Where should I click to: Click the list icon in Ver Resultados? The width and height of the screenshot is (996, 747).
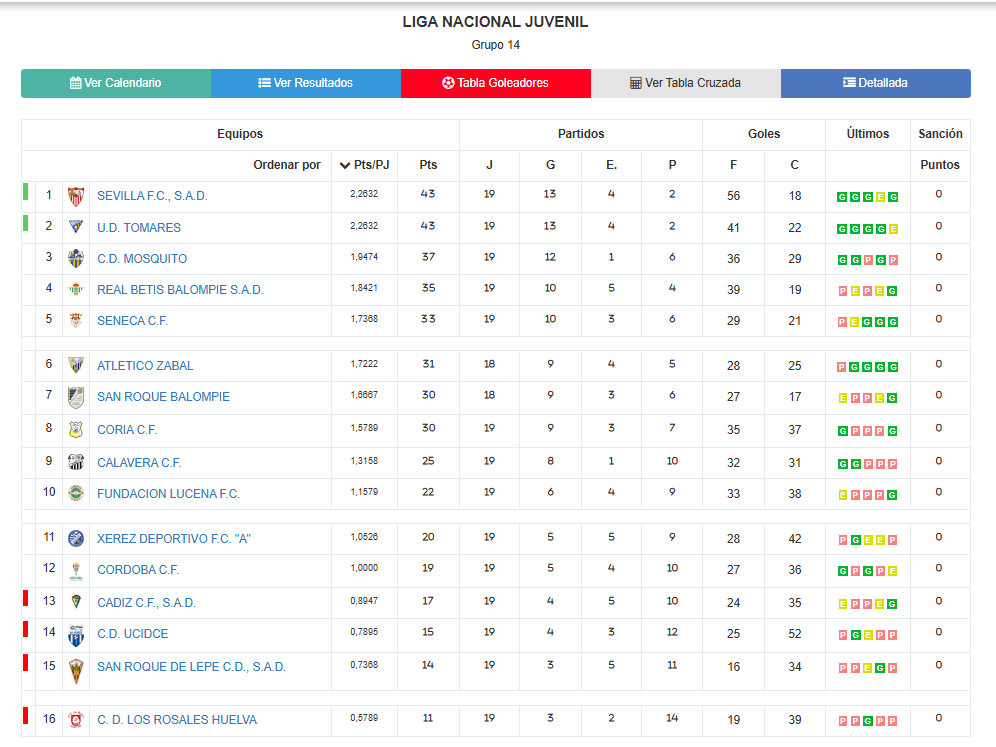(264, 83)
